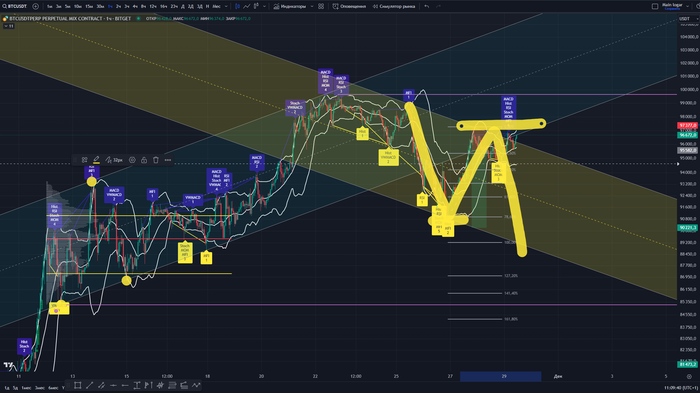
Task: Select the trend line tool
Action: [90, 385]
